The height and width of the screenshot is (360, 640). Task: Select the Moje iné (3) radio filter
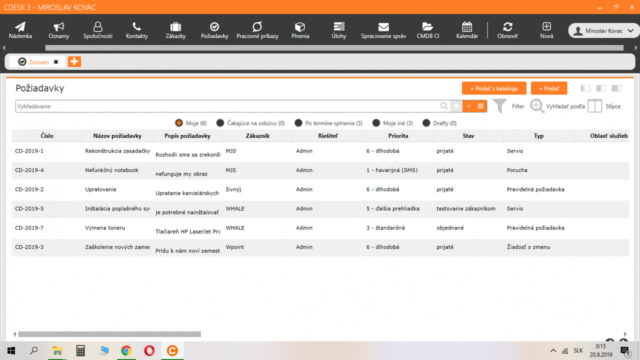(x=376, y=123)
